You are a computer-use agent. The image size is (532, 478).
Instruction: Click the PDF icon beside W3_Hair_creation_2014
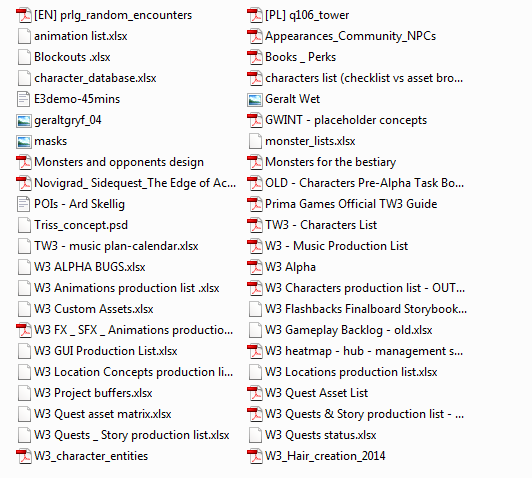click(255, 456)
